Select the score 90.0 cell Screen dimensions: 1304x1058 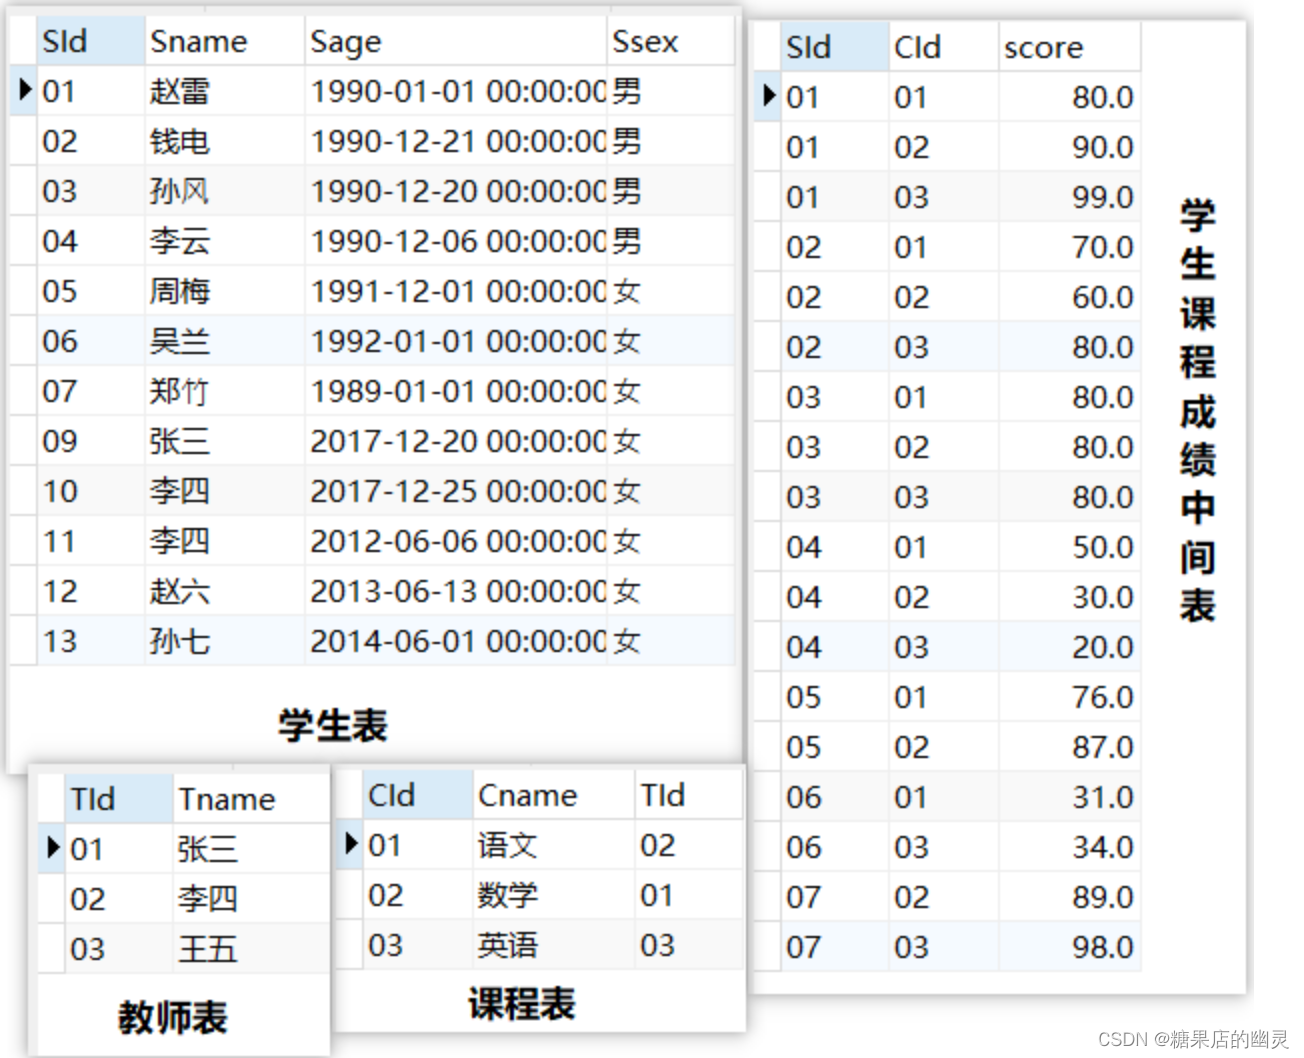pyautogui.click(x=1069, y=147)
